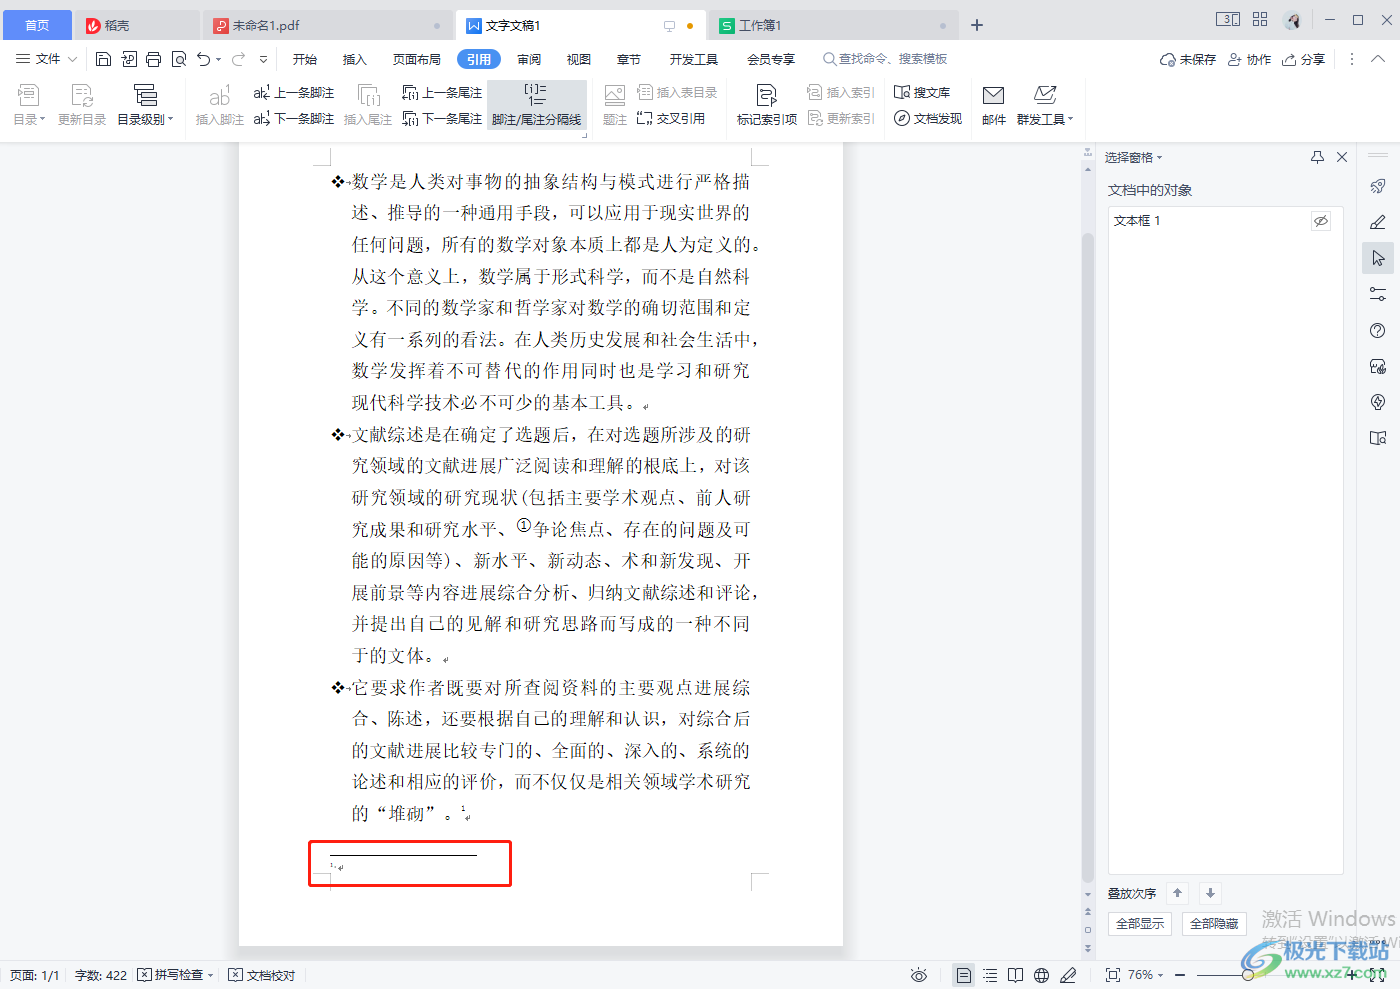The image size is (1400, 989).
Task: Click the export-to-PDF icon beside Save
Action: tap(129, 59)
